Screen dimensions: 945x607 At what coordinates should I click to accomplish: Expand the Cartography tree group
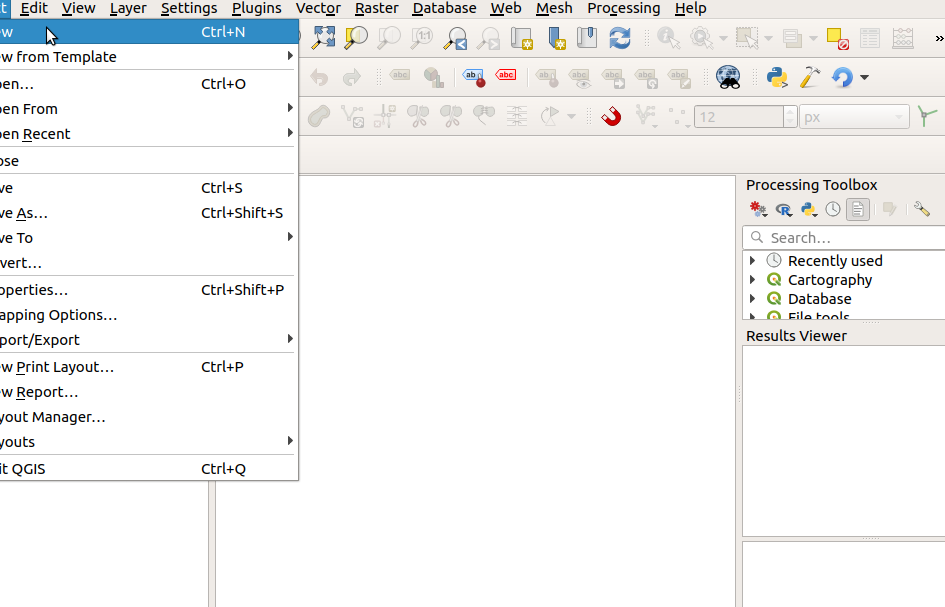click(753, 280)
